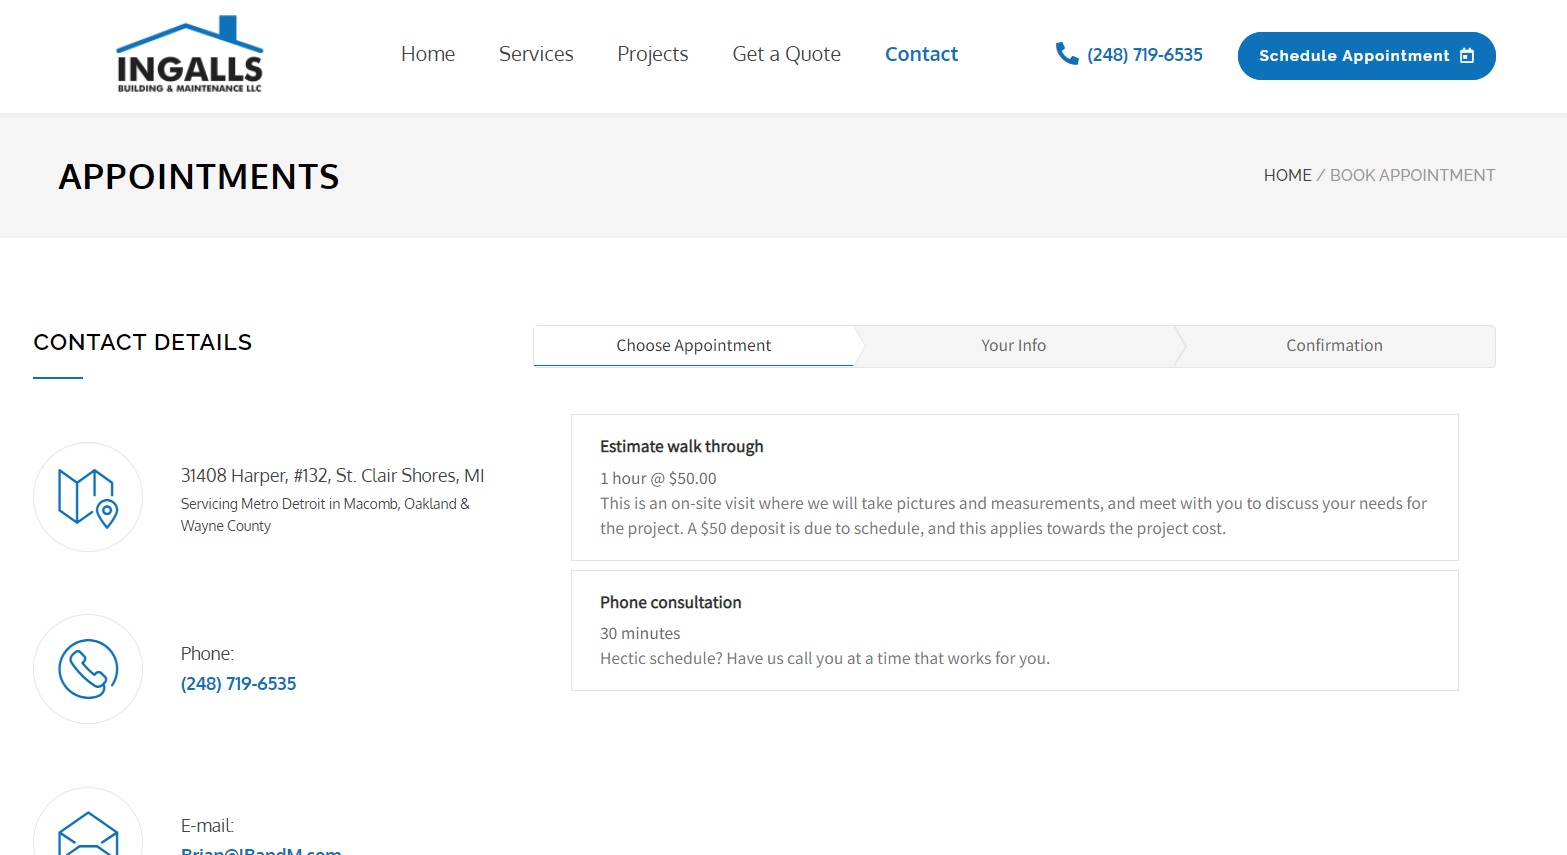Viewport: 1567px width, 855px height.
Task: Click the circular phone icon in Contact Details
Action: coord(88,668)
